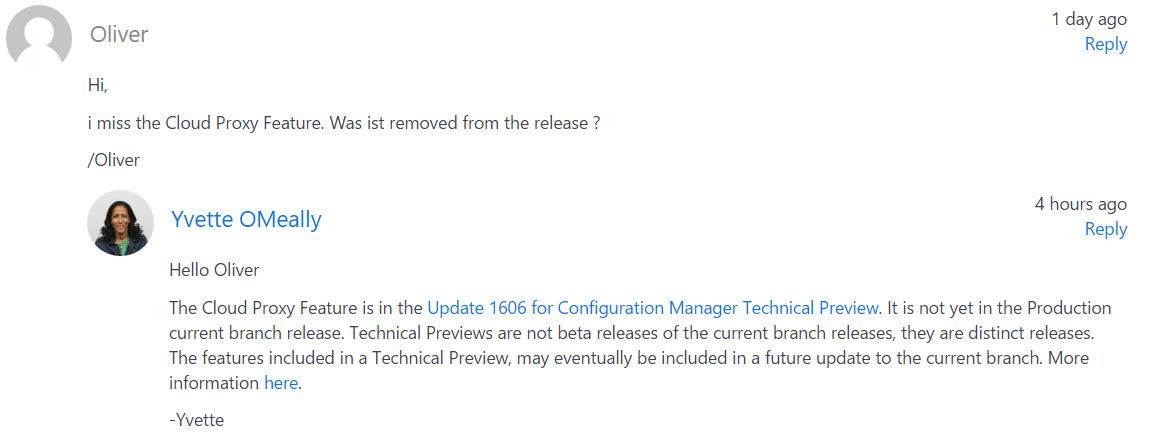Image resolution: width=1150 pixels, height=443 pixels.
Task: Click the Oliver author name
Action: pyautogui.click(x=119, y=34)
